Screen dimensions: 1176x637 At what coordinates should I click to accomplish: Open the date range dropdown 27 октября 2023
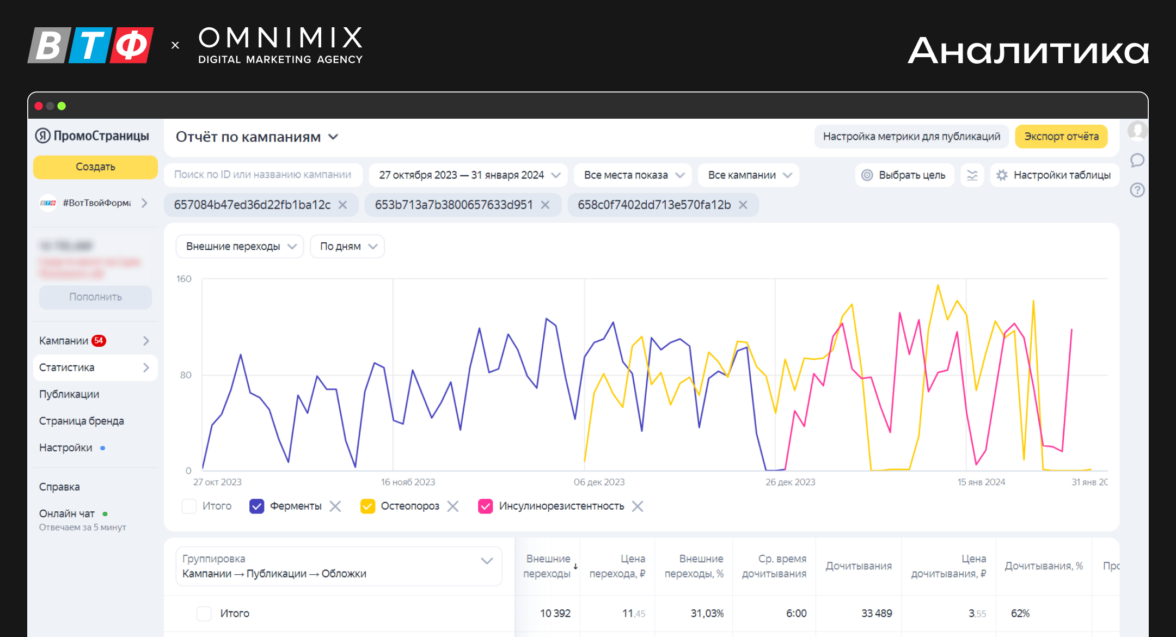click(x=468, y=175)
